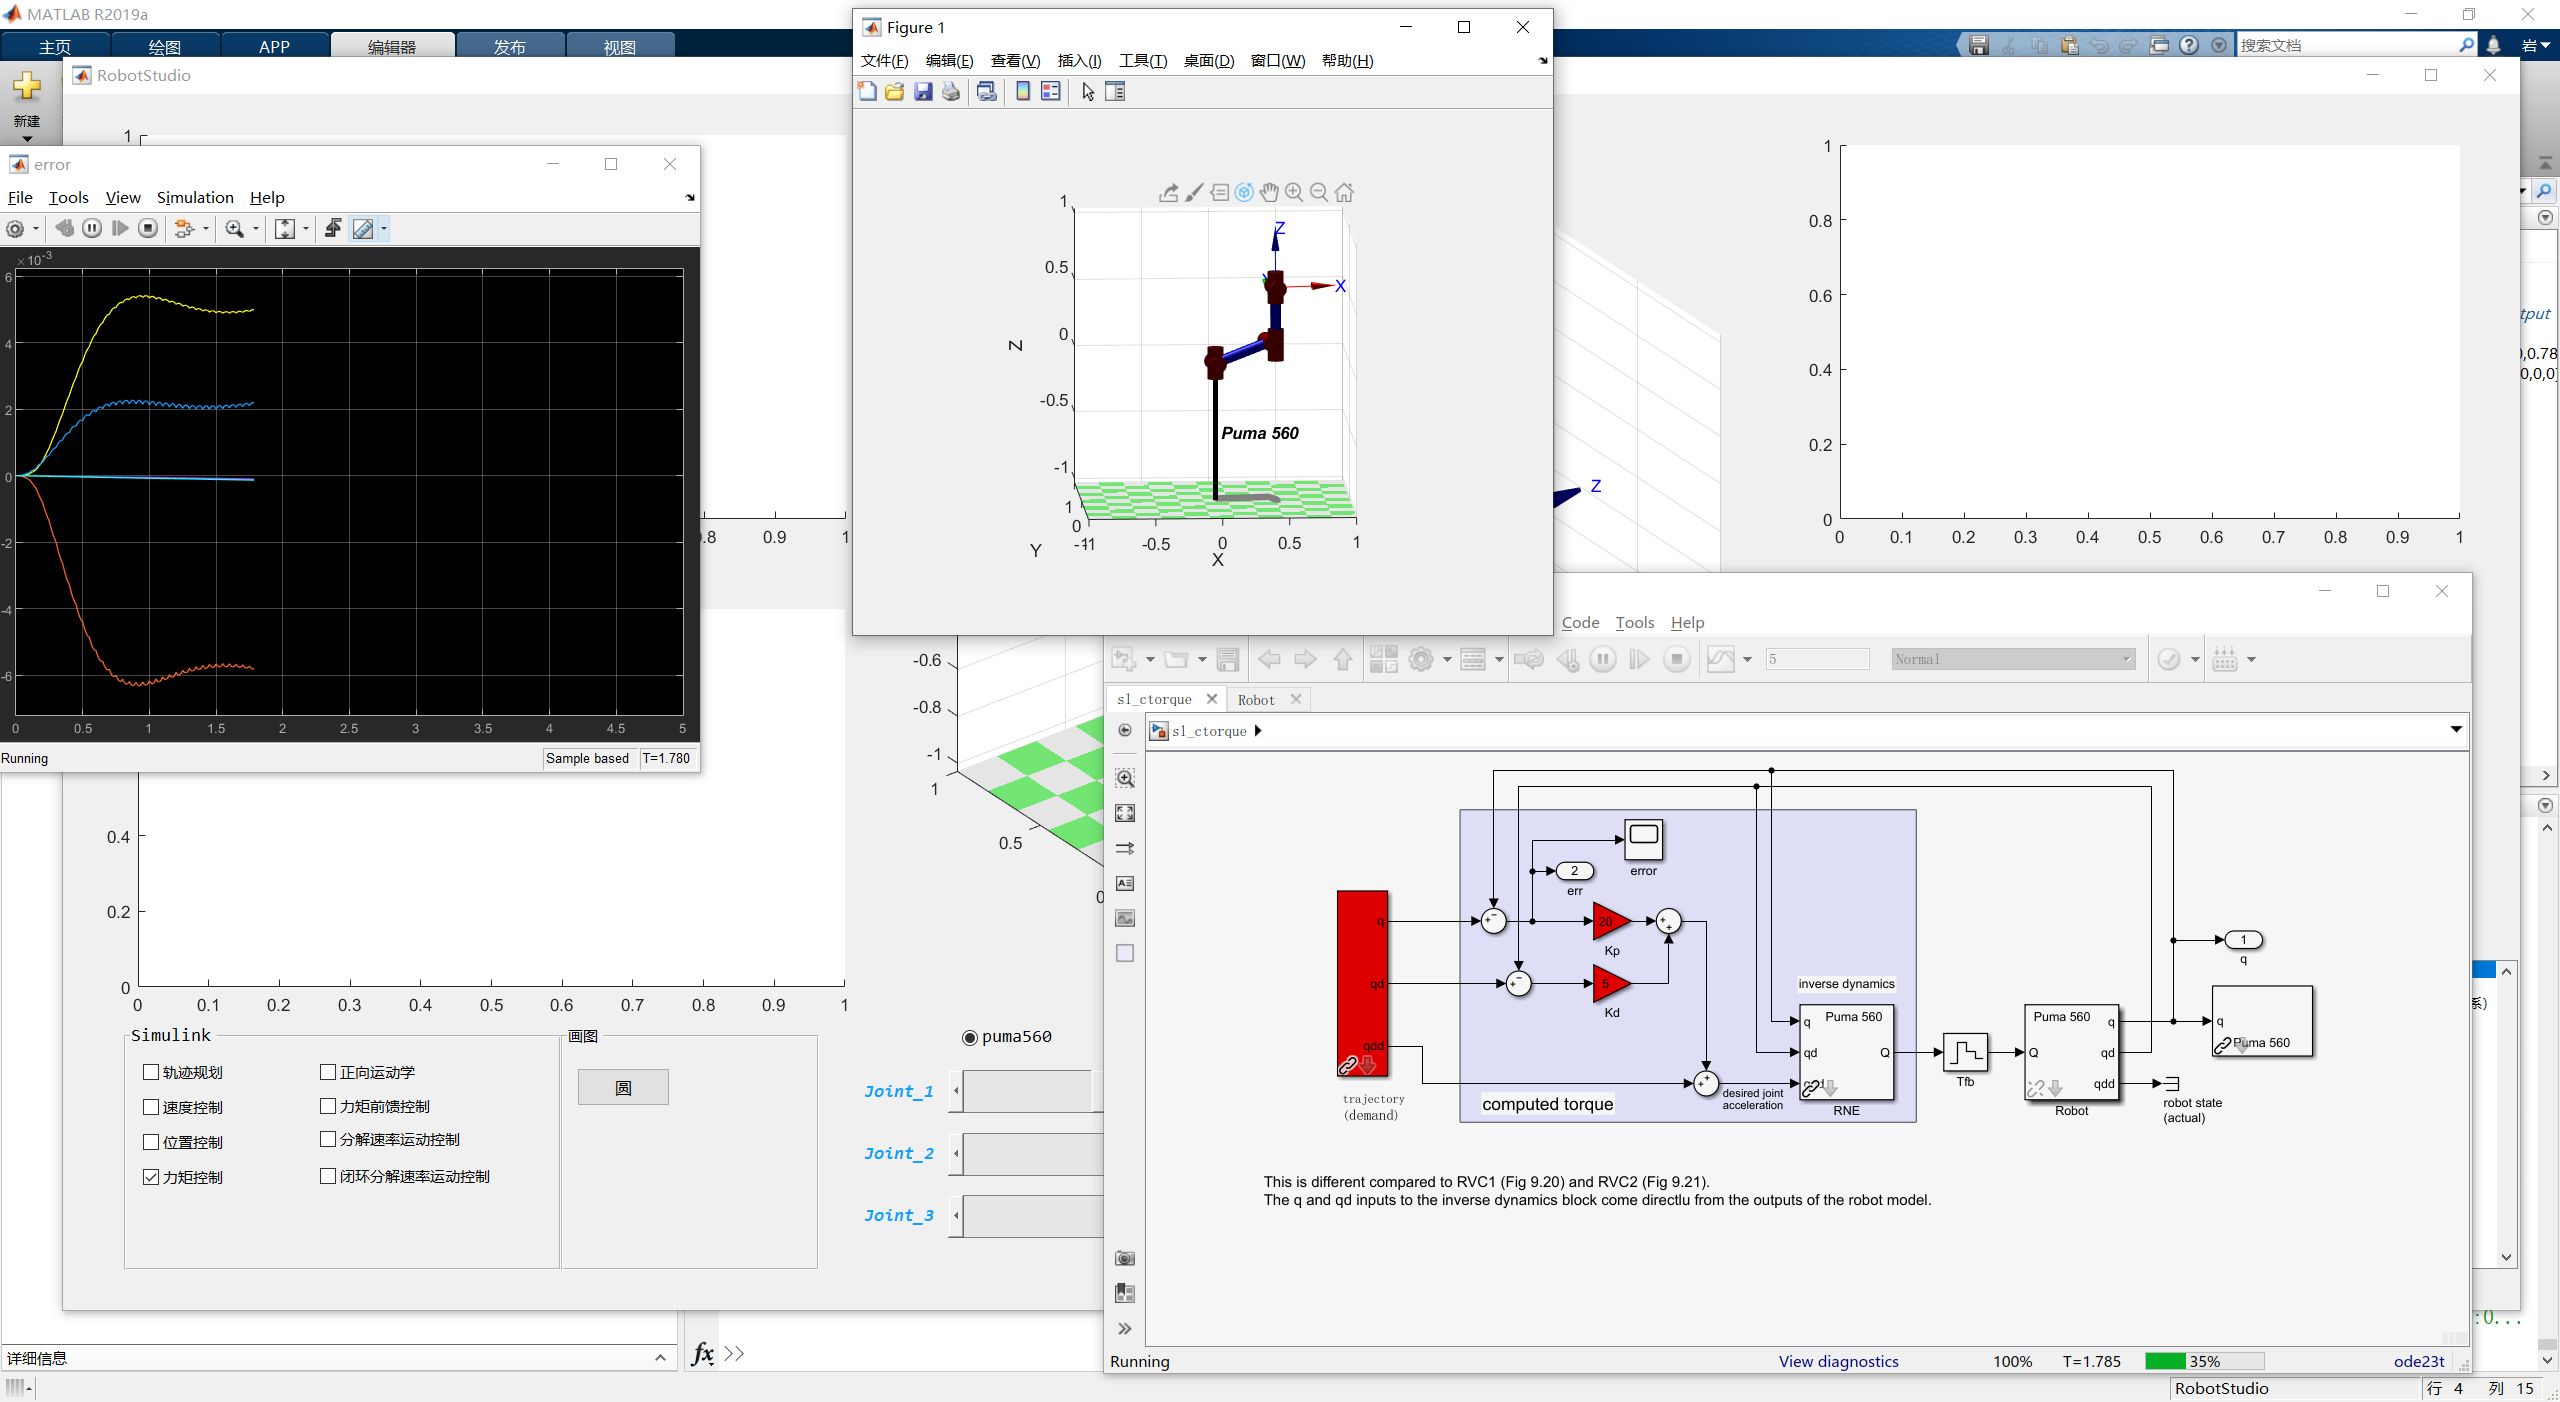Click save icon in Figure 1 toolbar
The height and width of the screenshot is (1402, 2560).
click(923, 91)
